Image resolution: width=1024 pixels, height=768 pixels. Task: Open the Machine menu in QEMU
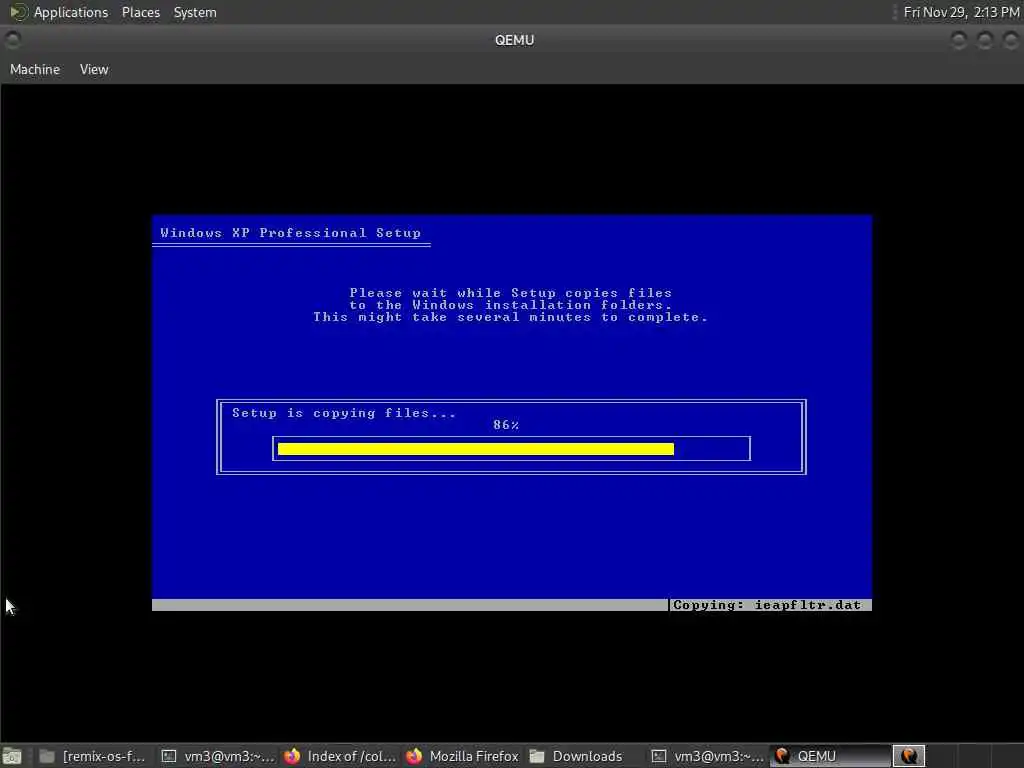click(x=35, y=69)
